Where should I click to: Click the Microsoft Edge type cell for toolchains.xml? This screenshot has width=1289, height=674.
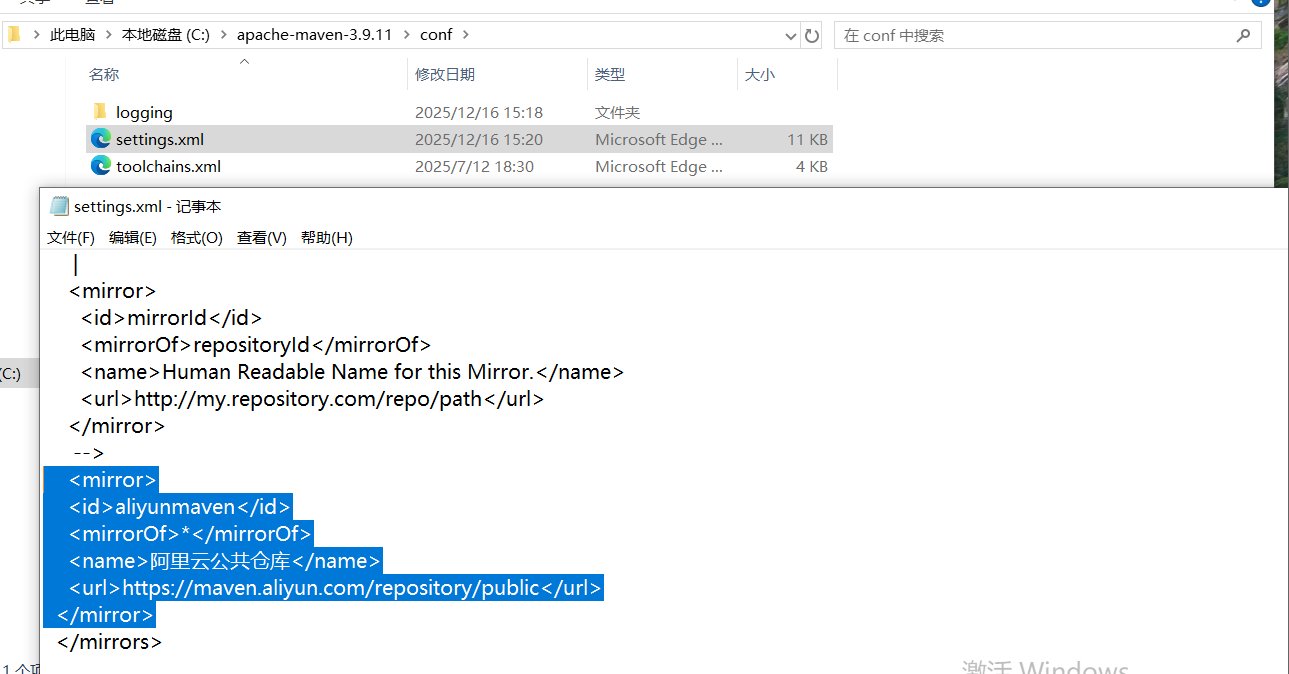(x=659, y=167)
